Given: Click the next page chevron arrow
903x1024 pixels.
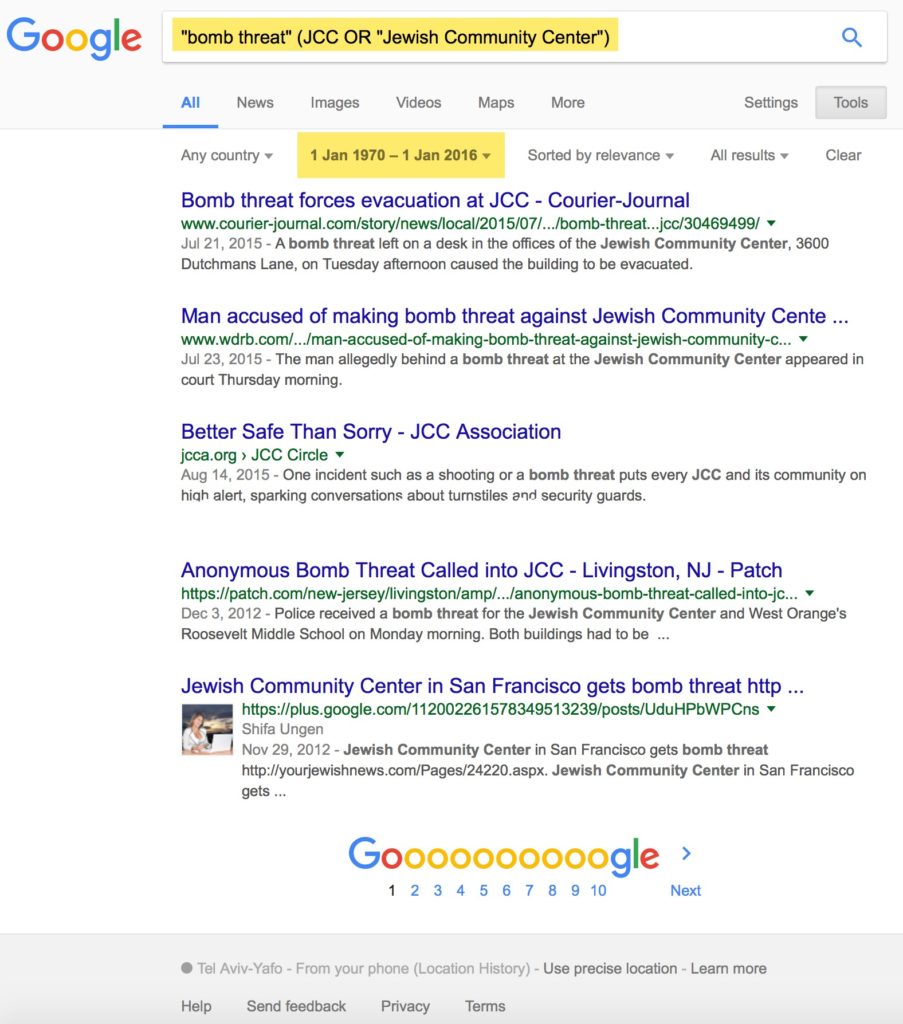Looking at the screenshot, I should (x=686, y=854).
